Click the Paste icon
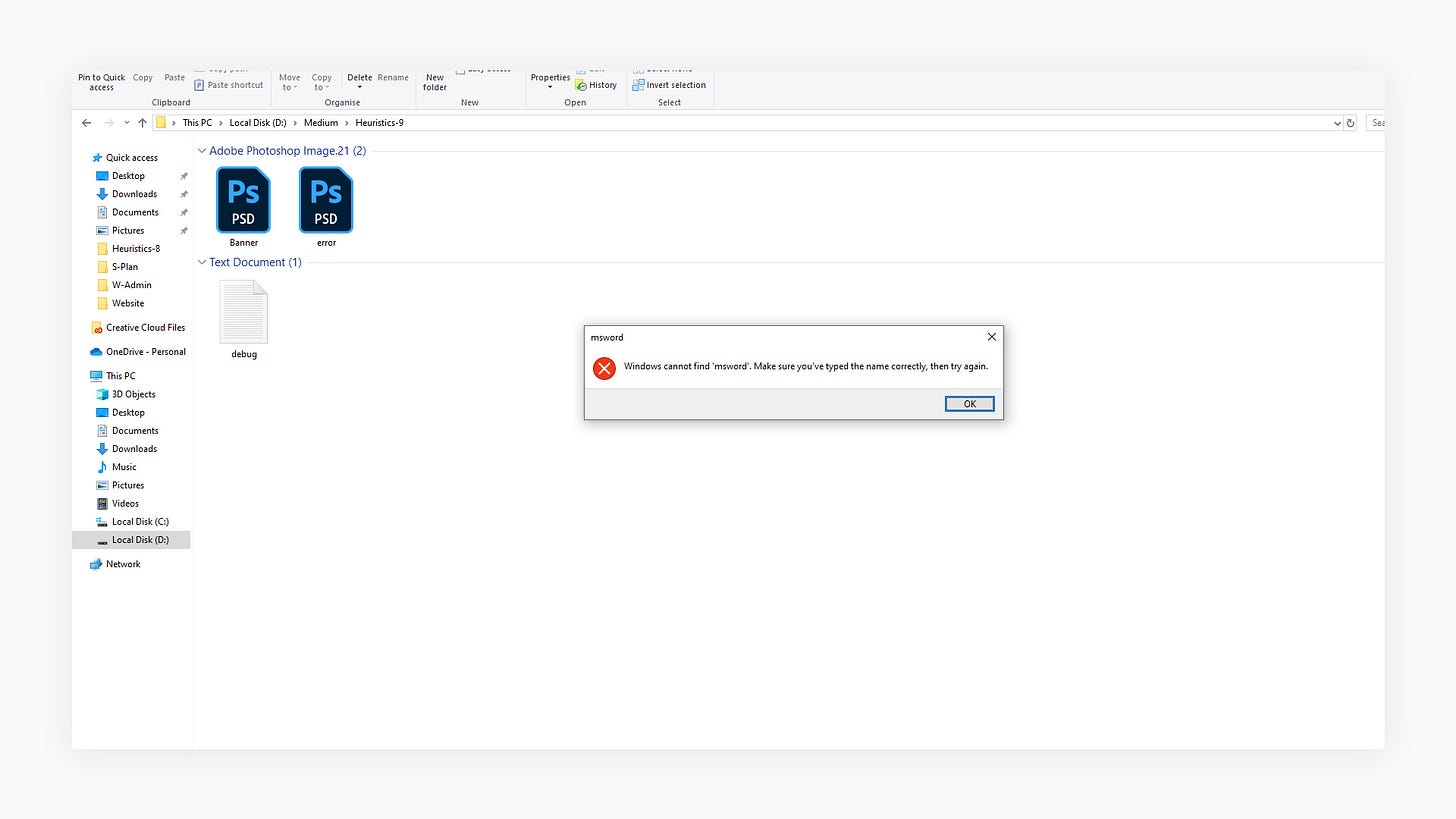Screen dimensions: 1456x819 point(174,77)
